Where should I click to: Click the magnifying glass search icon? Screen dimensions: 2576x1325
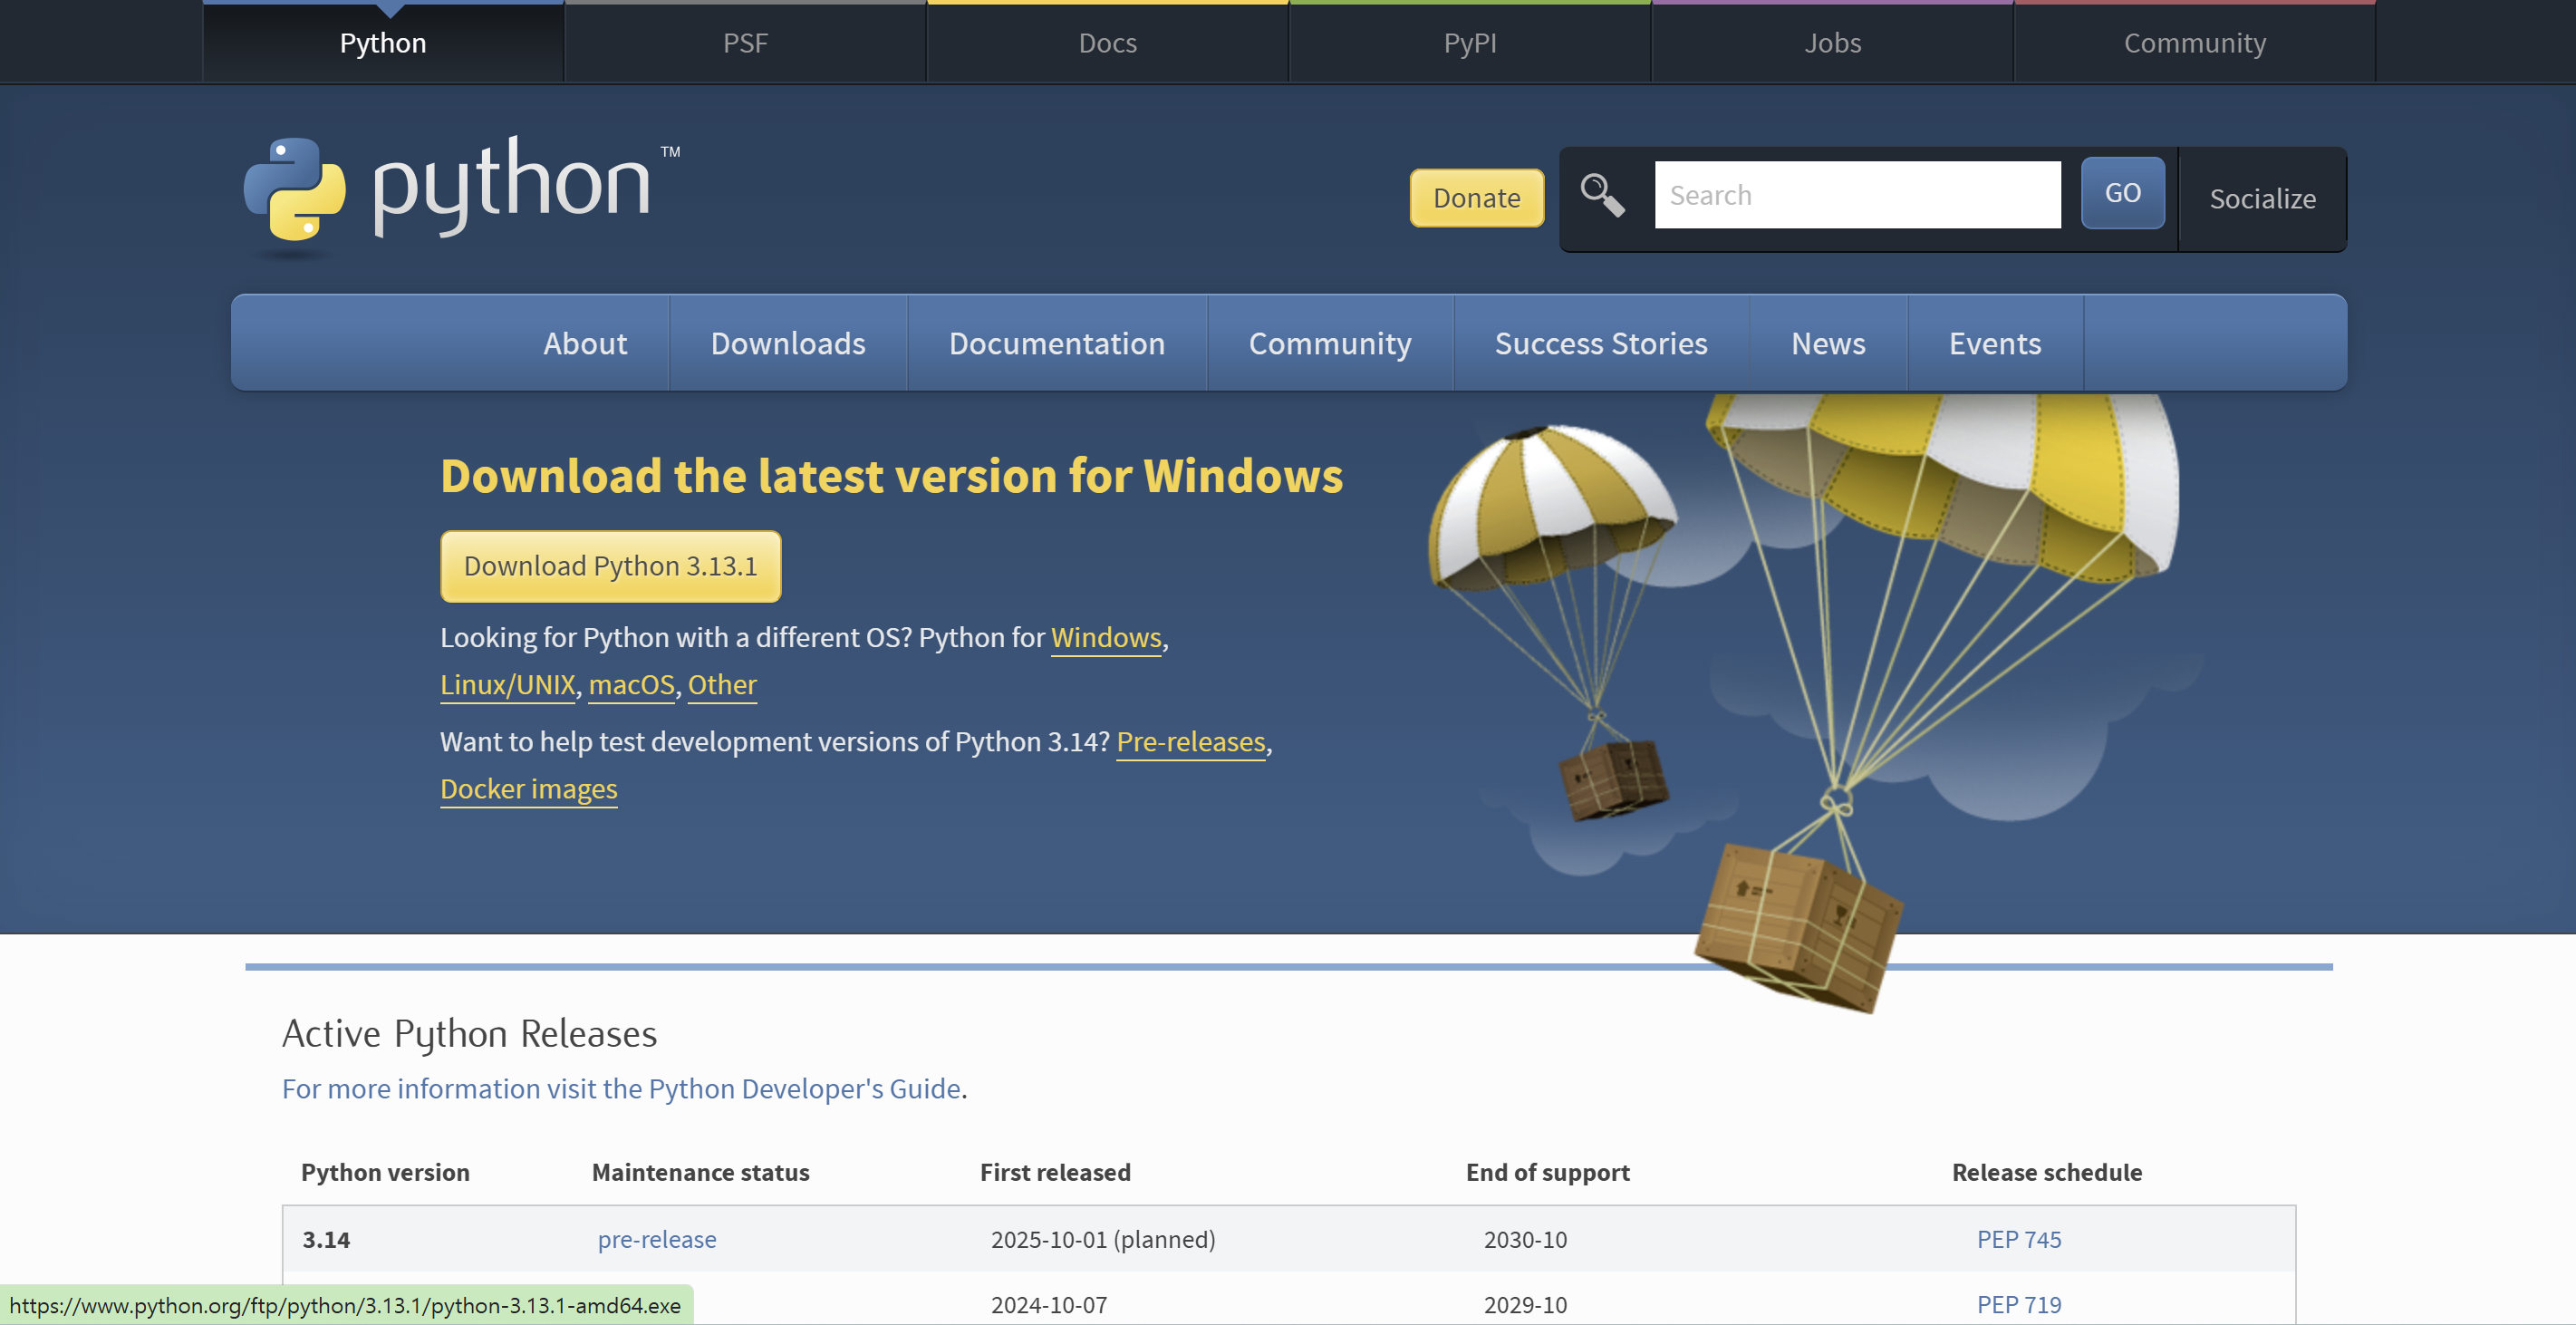[1602, 195]
